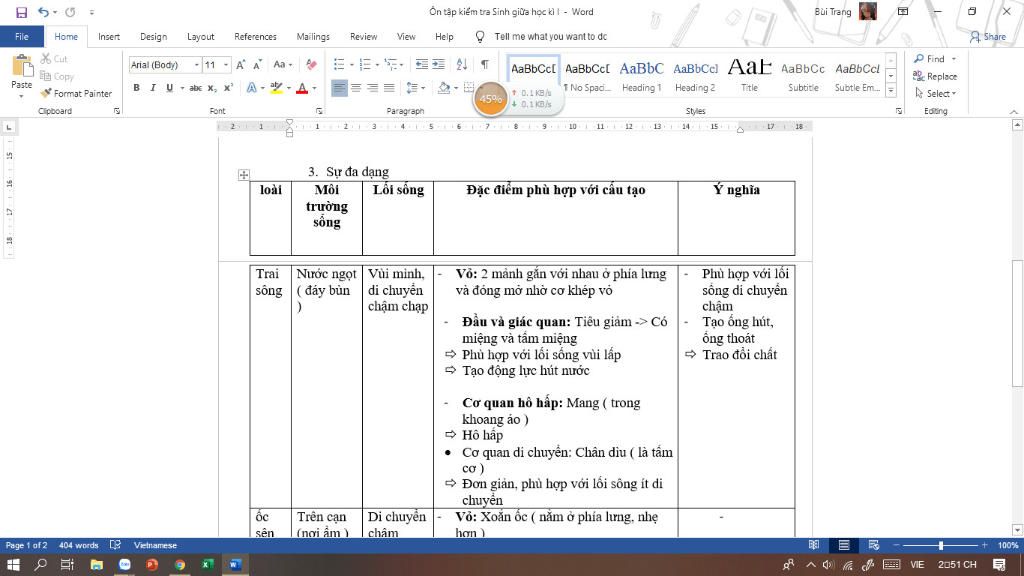This screenshot has height=576, width=1024.
Task: Open spelling and proofing check icon
Action: click(x=116, y=545)
